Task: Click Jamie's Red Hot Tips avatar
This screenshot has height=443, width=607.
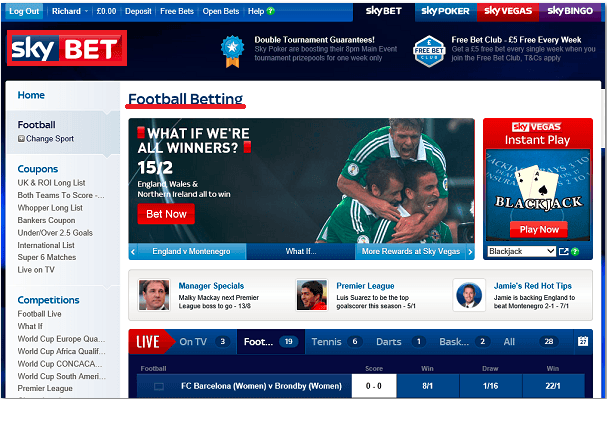Action: tap(469, 295)
